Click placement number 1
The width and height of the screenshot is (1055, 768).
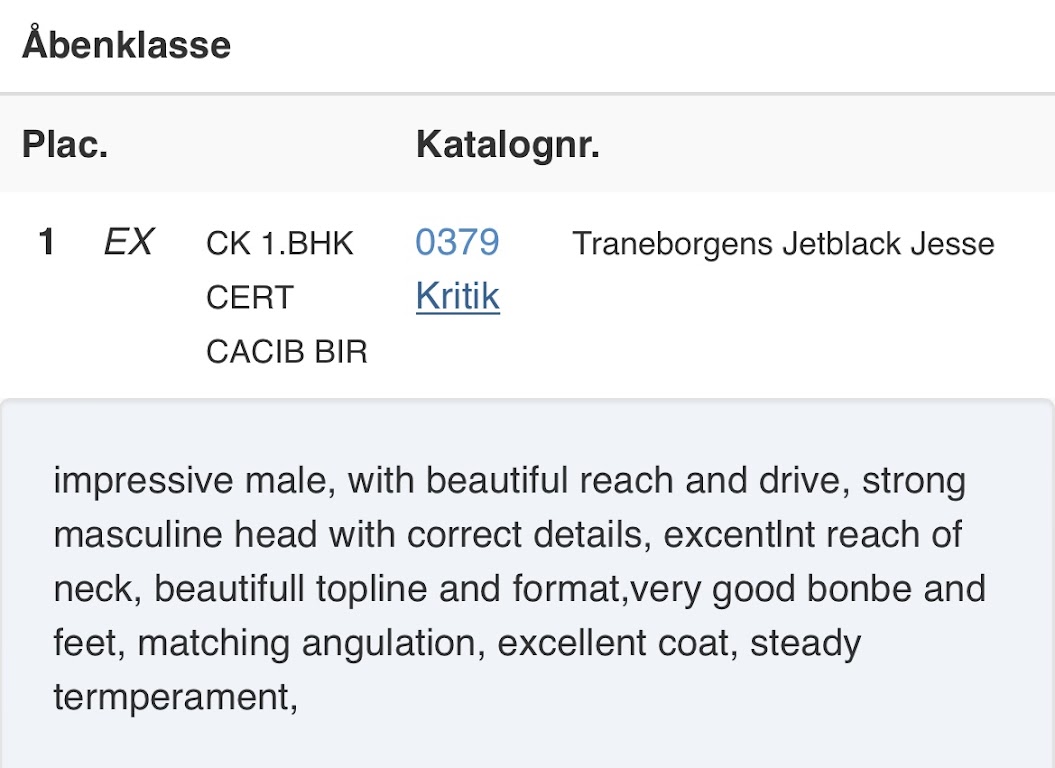click(x=46, y=242)
